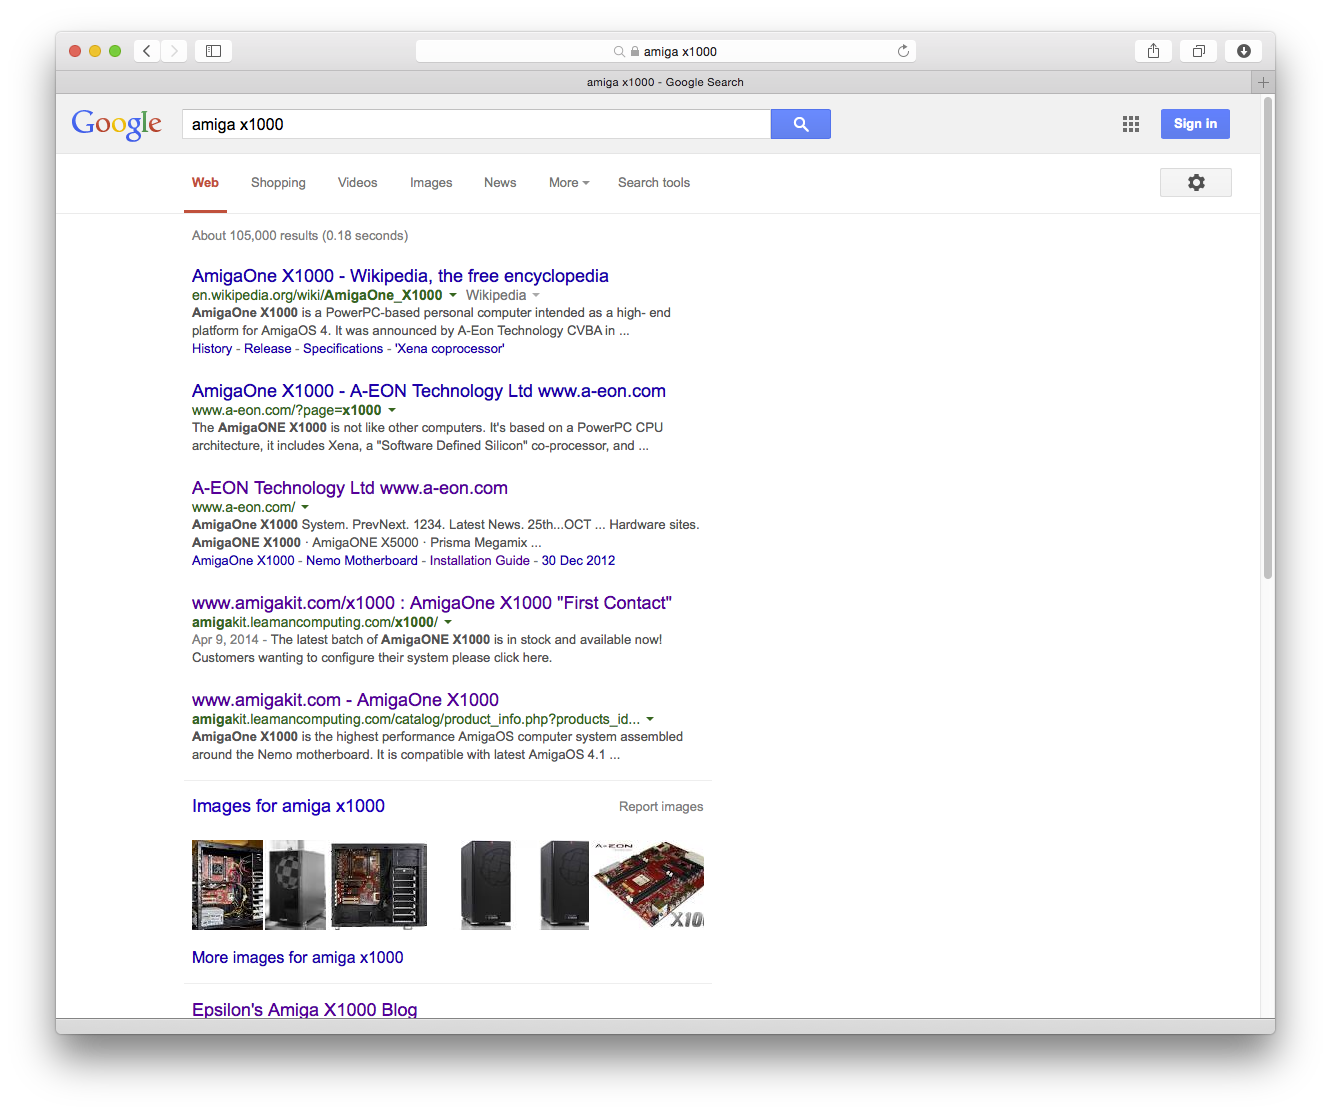Open the AmigaOne X1000 "First Contact" result
This screenshot has width=1331, height=1114.
pos(432,603)
